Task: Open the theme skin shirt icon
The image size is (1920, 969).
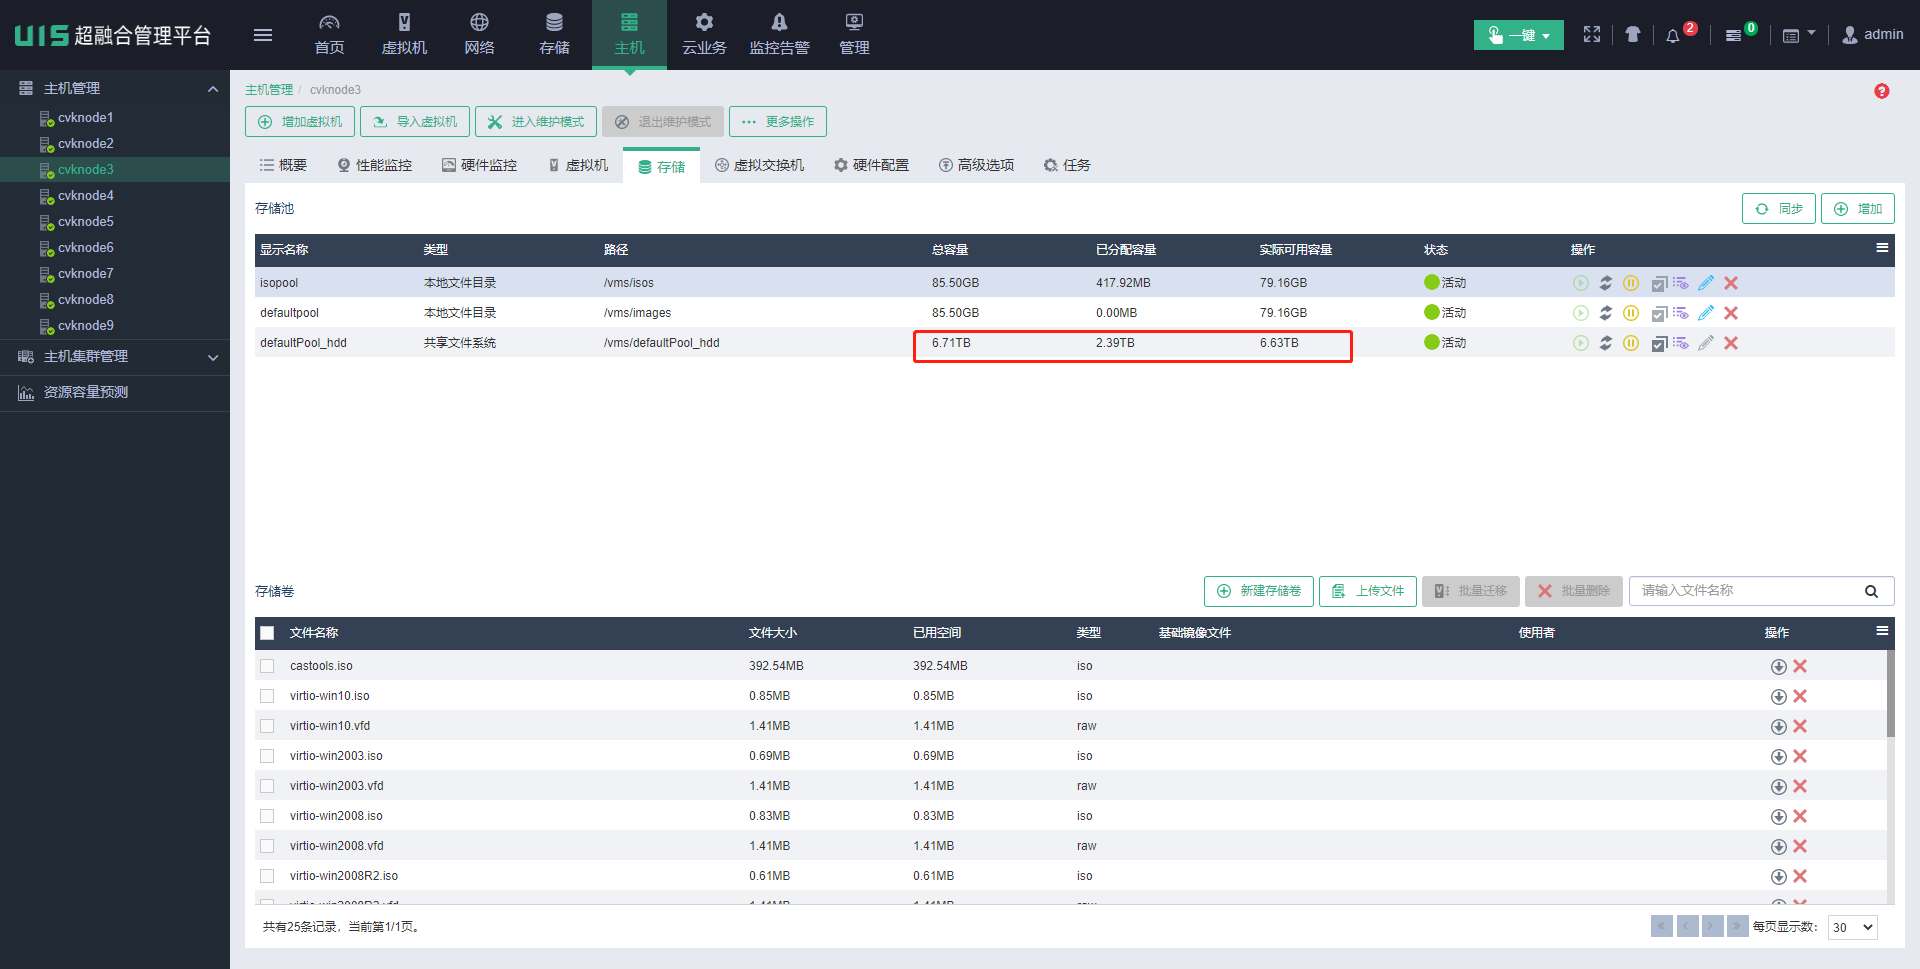Action: pyautogui.click(x=1633, y=35)
